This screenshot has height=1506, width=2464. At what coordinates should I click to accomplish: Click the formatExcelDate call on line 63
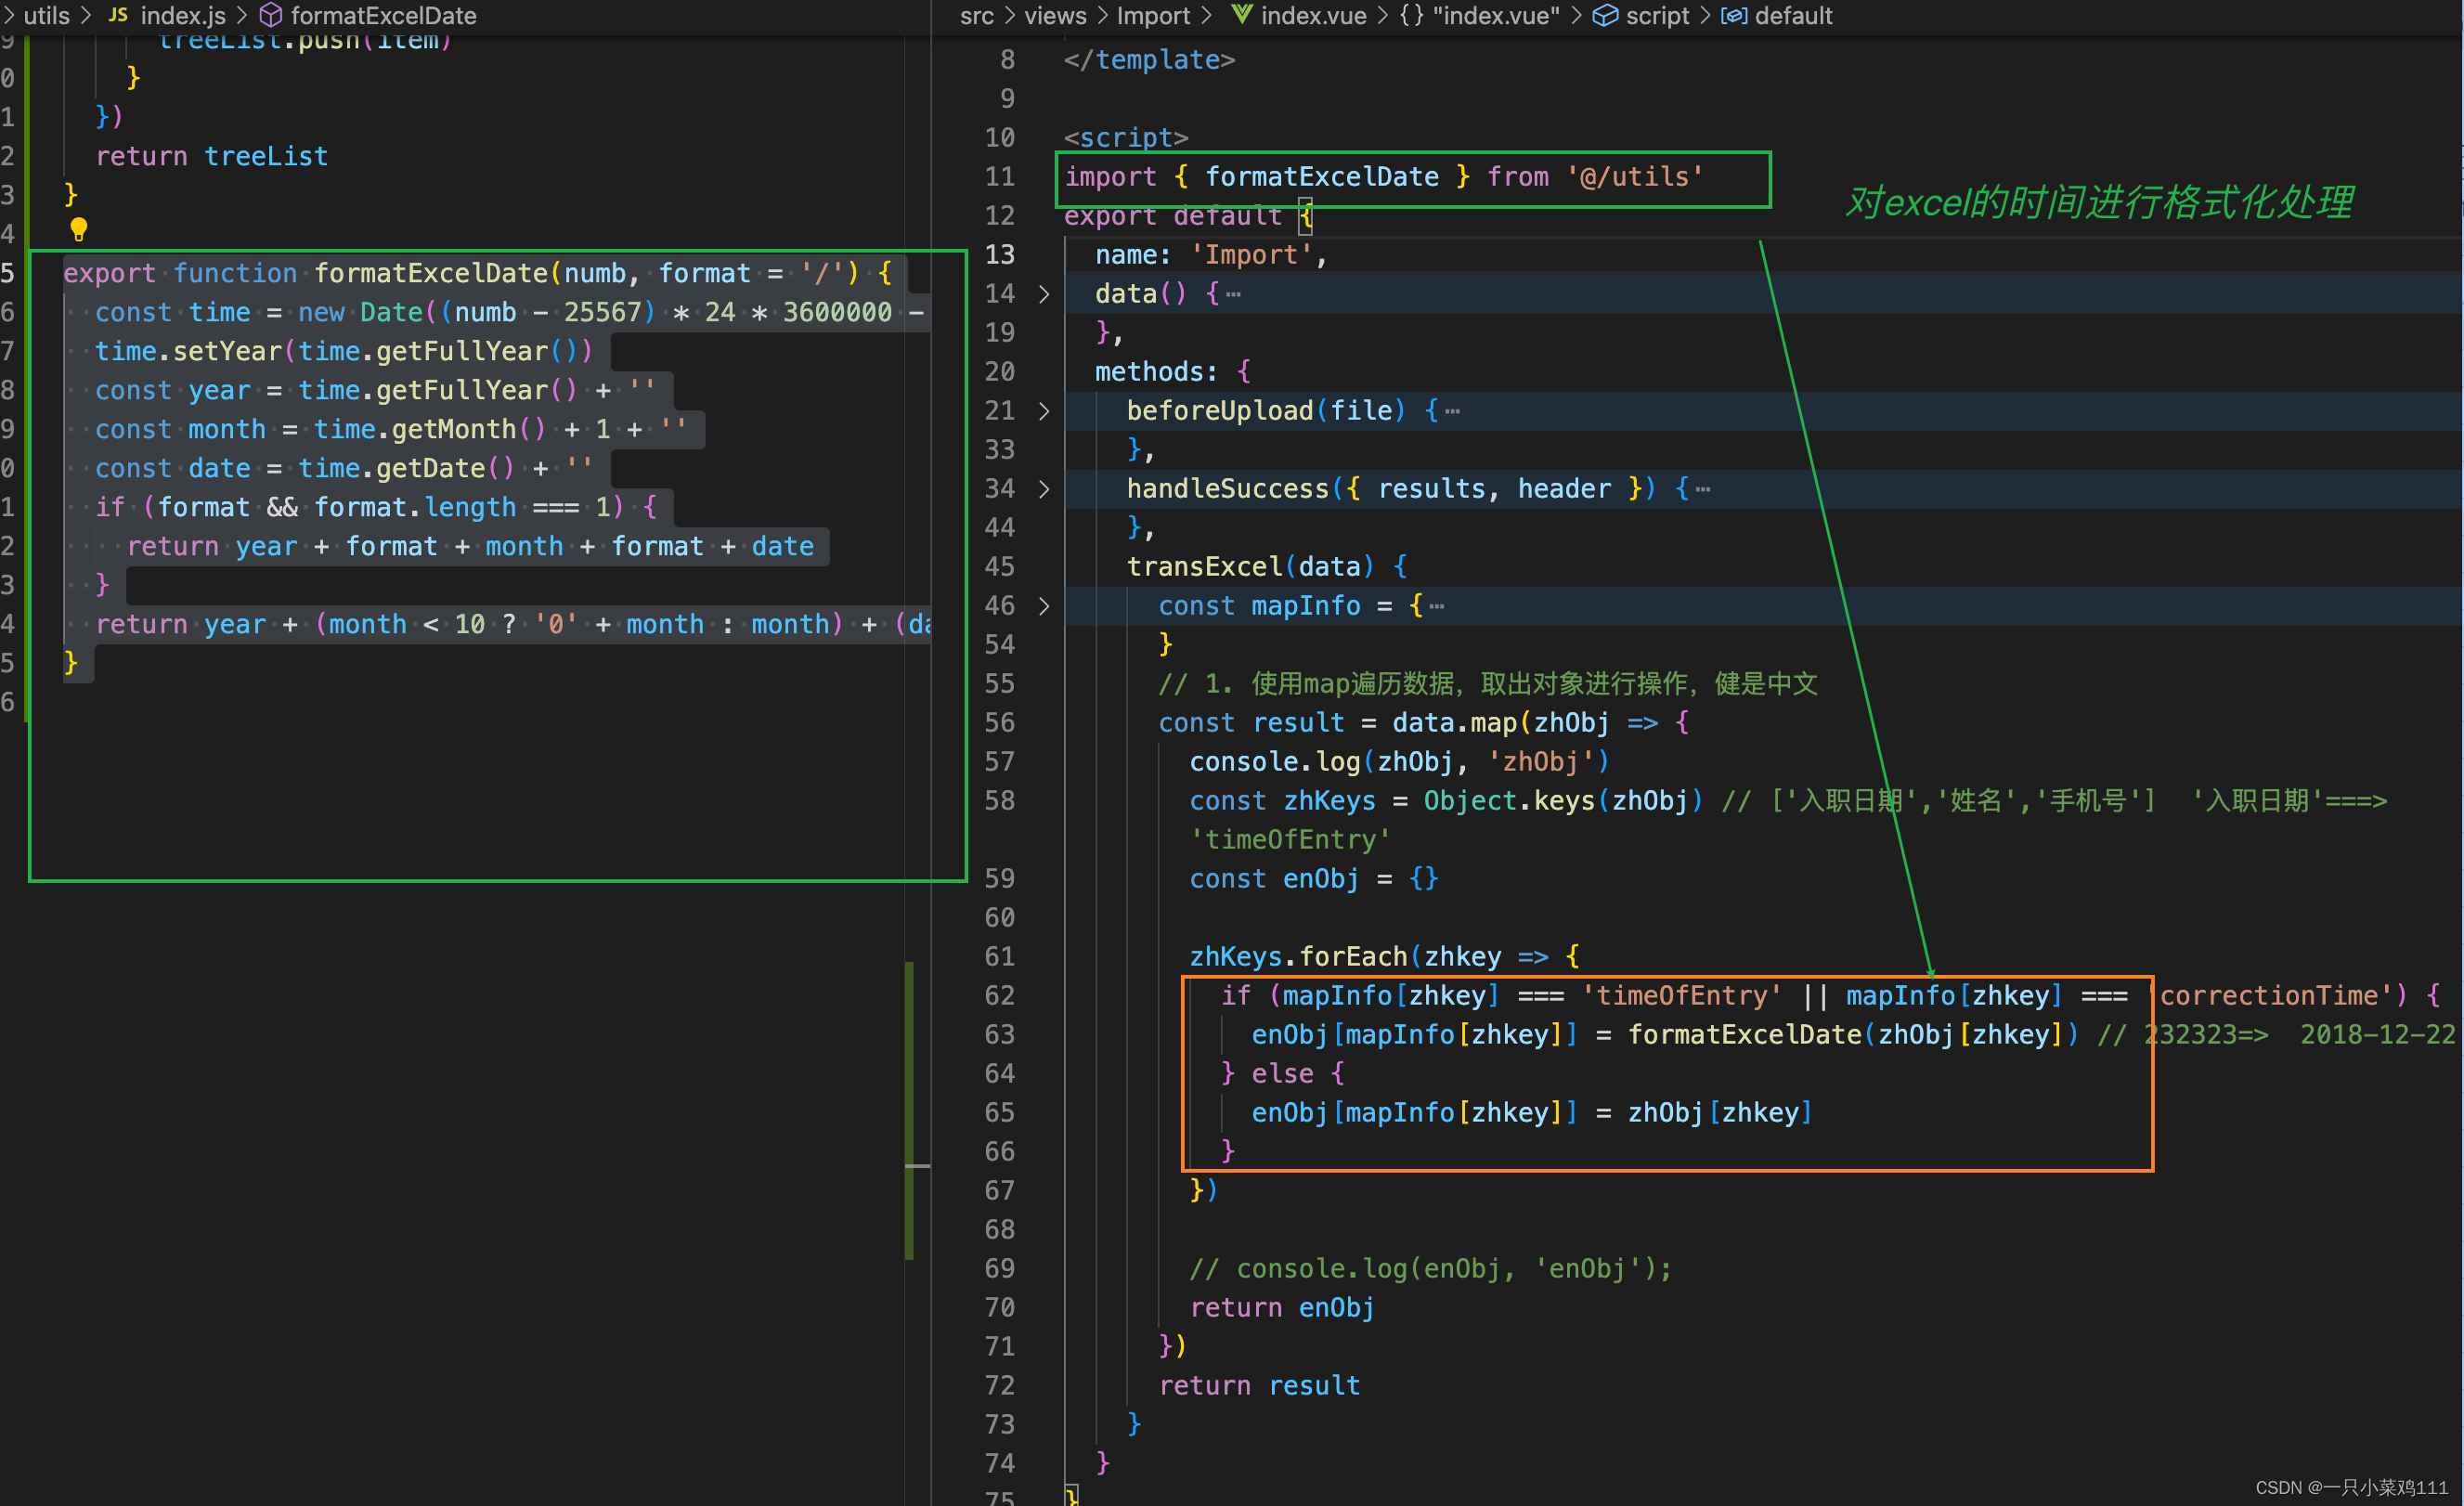tap(1744, 1035)
